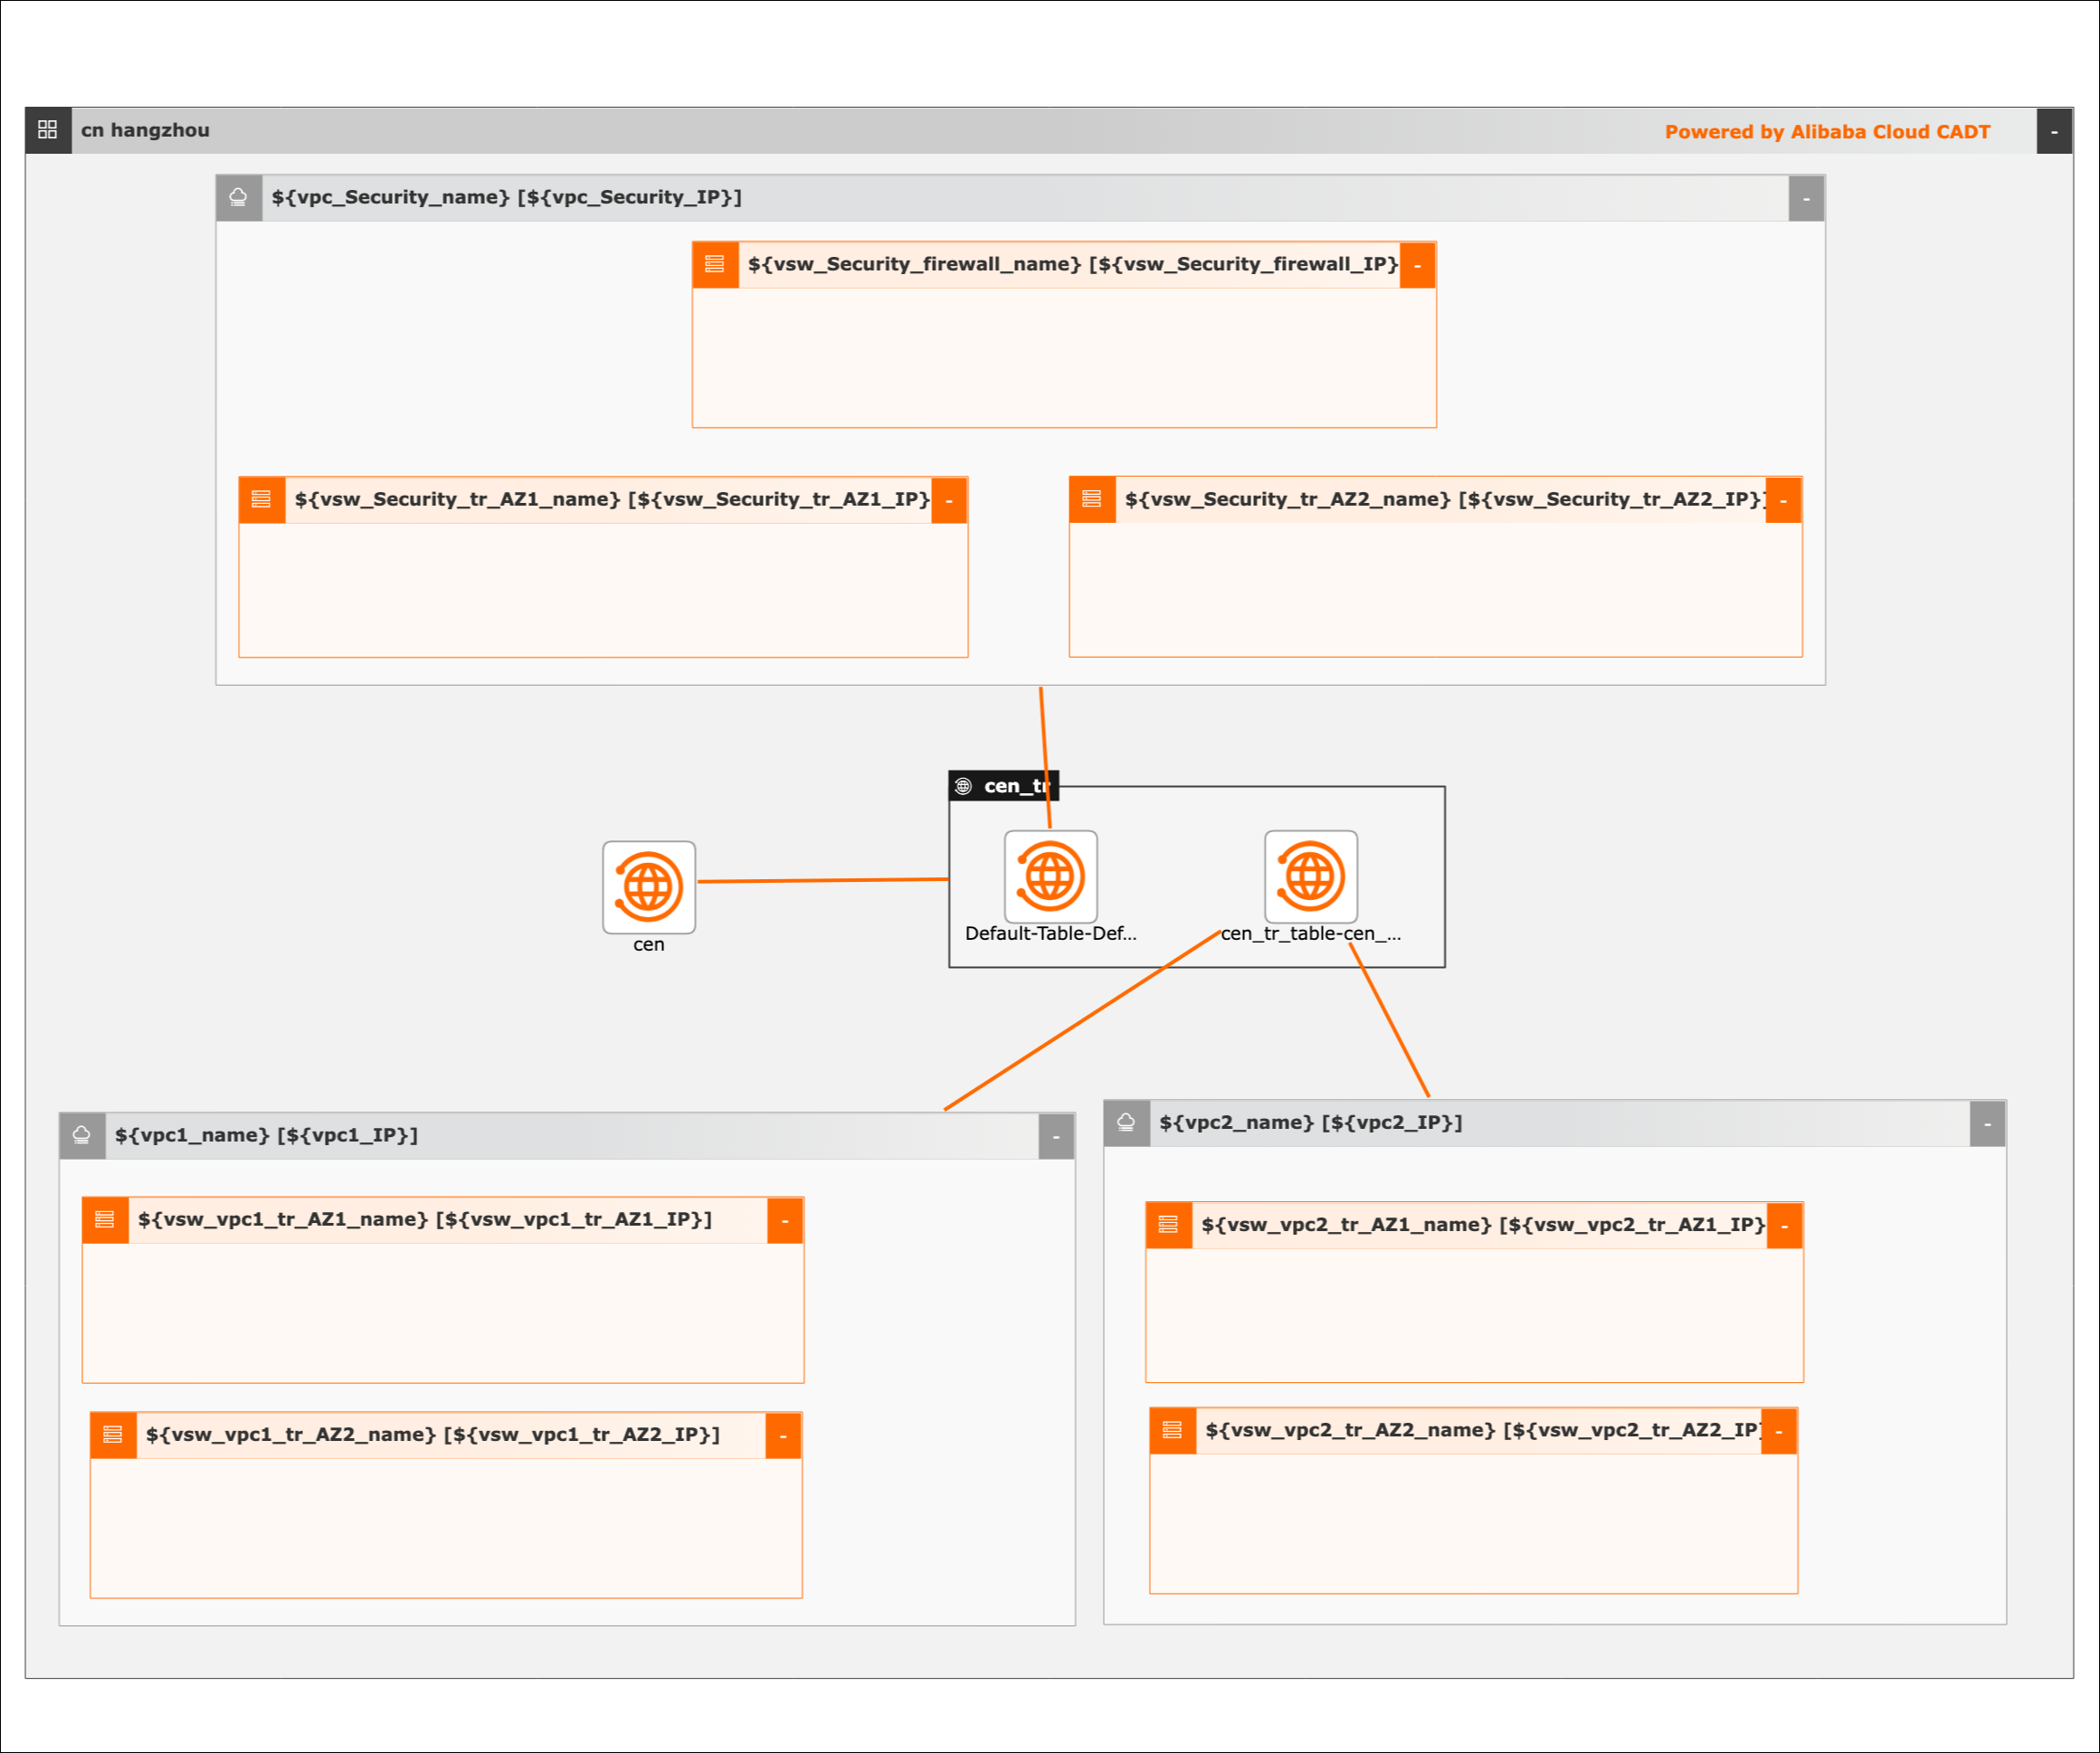The width and height of the screenshot is (2100, 1753).
Task: Collapse the vpc2 container
Action: (1987, 1123)
